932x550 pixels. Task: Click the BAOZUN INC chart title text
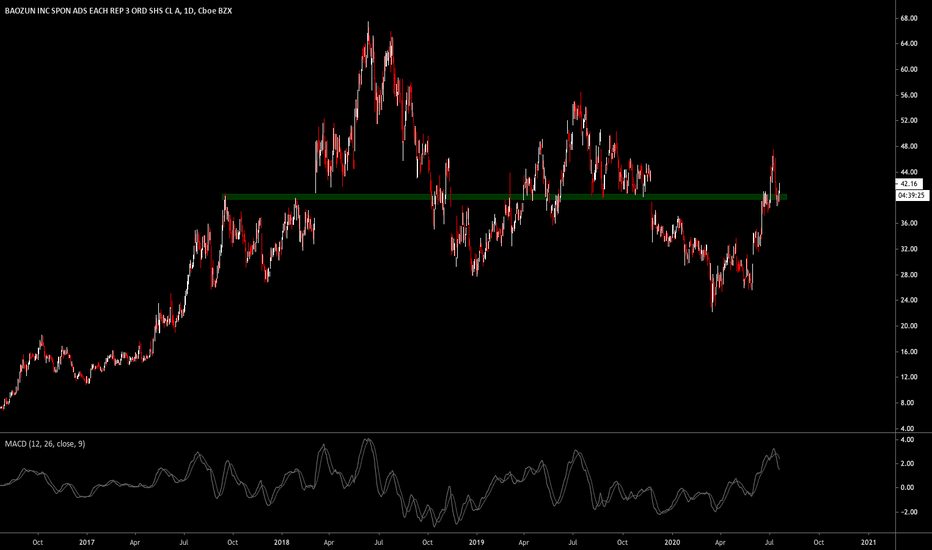pos(118,11)
